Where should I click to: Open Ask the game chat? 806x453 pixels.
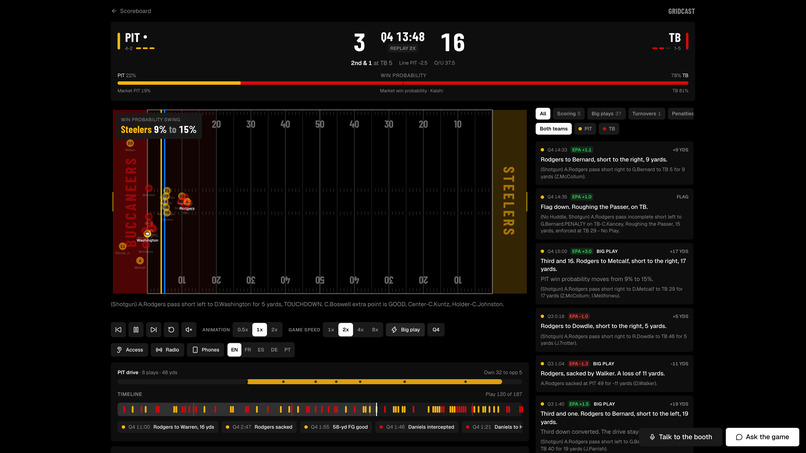762,437
